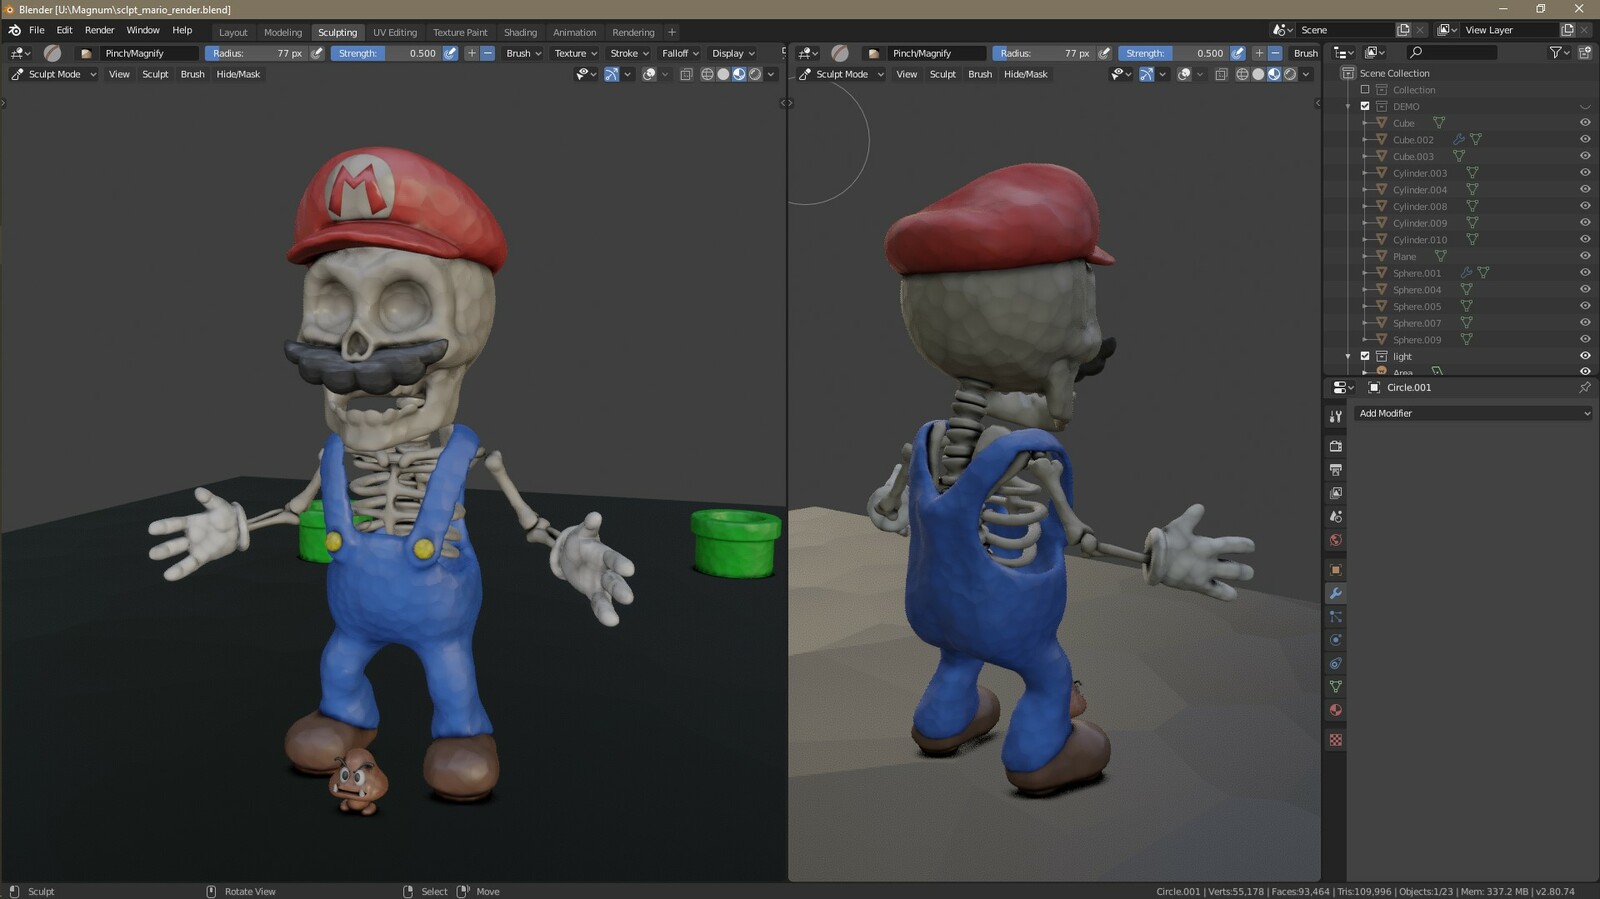Switch left viewport to rendered shading
Image resolution: width=1600 pixels, height=899 pixels.
pos(755,74)
